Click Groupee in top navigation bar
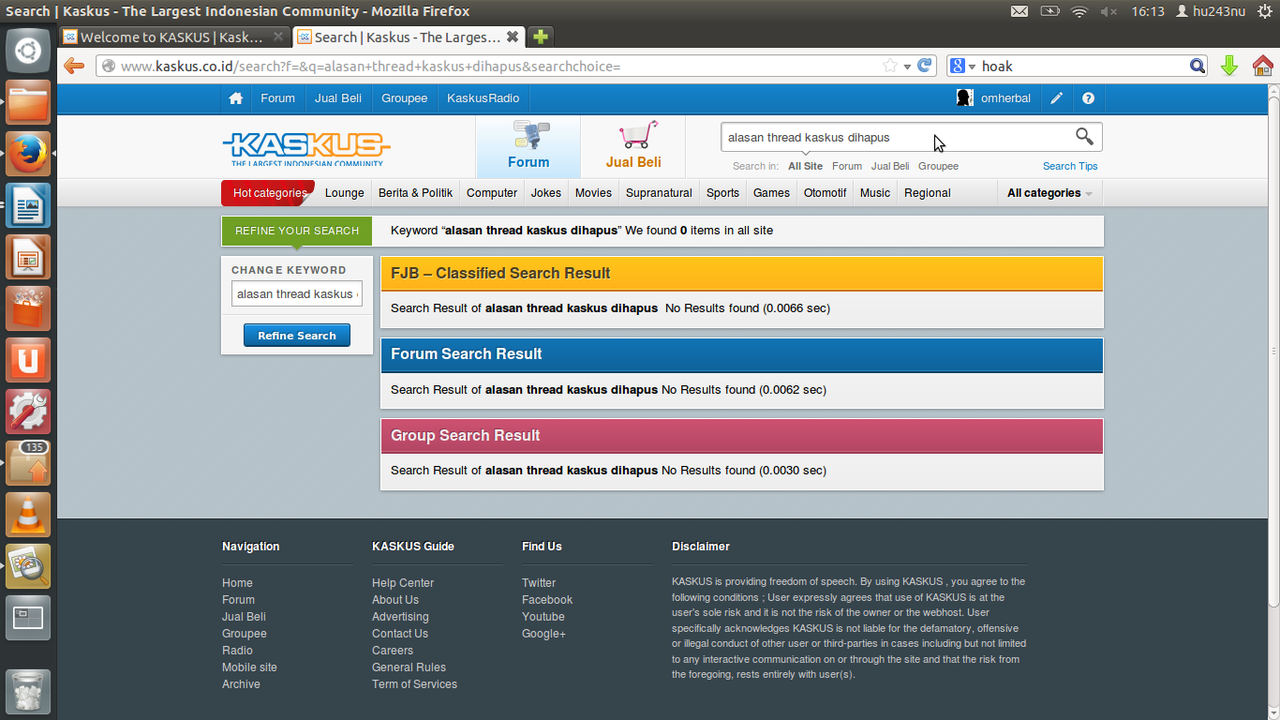Viewport: 1280px width, 720px height. tap(404, 98)
